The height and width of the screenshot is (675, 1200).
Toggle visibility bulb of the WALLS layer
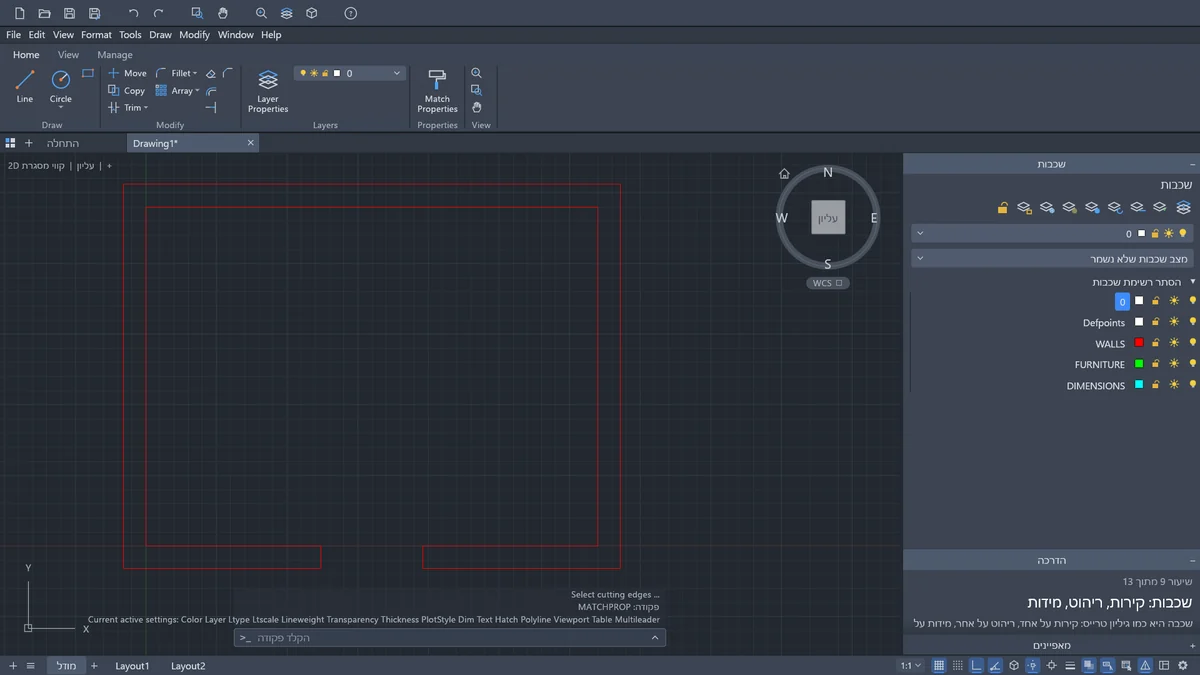tap(1192, 343)
